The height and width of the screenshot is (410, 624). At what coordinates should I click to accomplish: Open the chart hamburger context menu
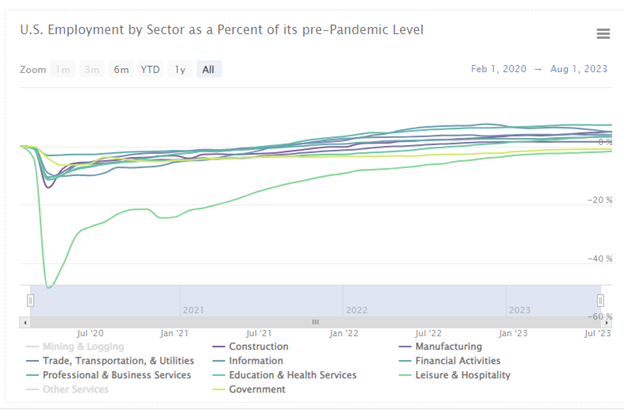(x=603, y=34)
